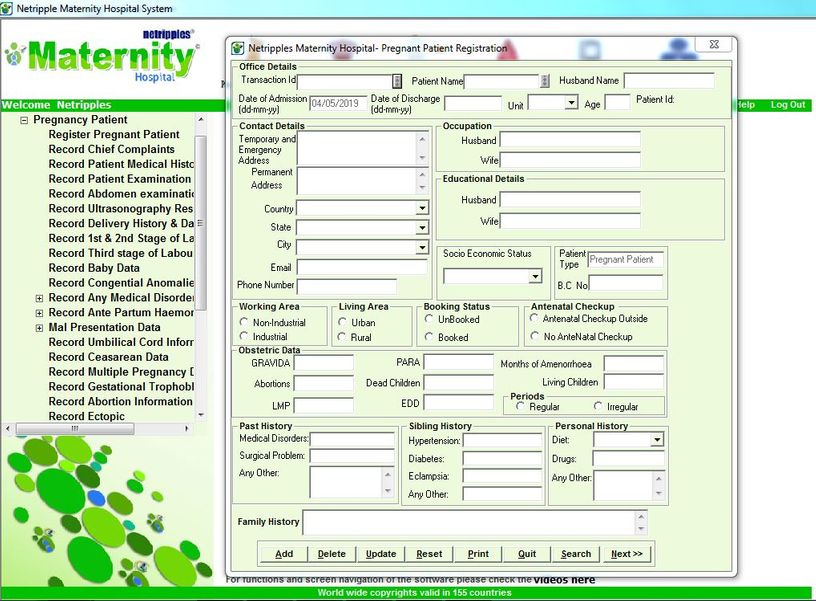This screenshot has height=601, width=816.
Task: Click the sidebar vertical scrollbar thumb
Action: pyautogui.click(x=201, y=222)
